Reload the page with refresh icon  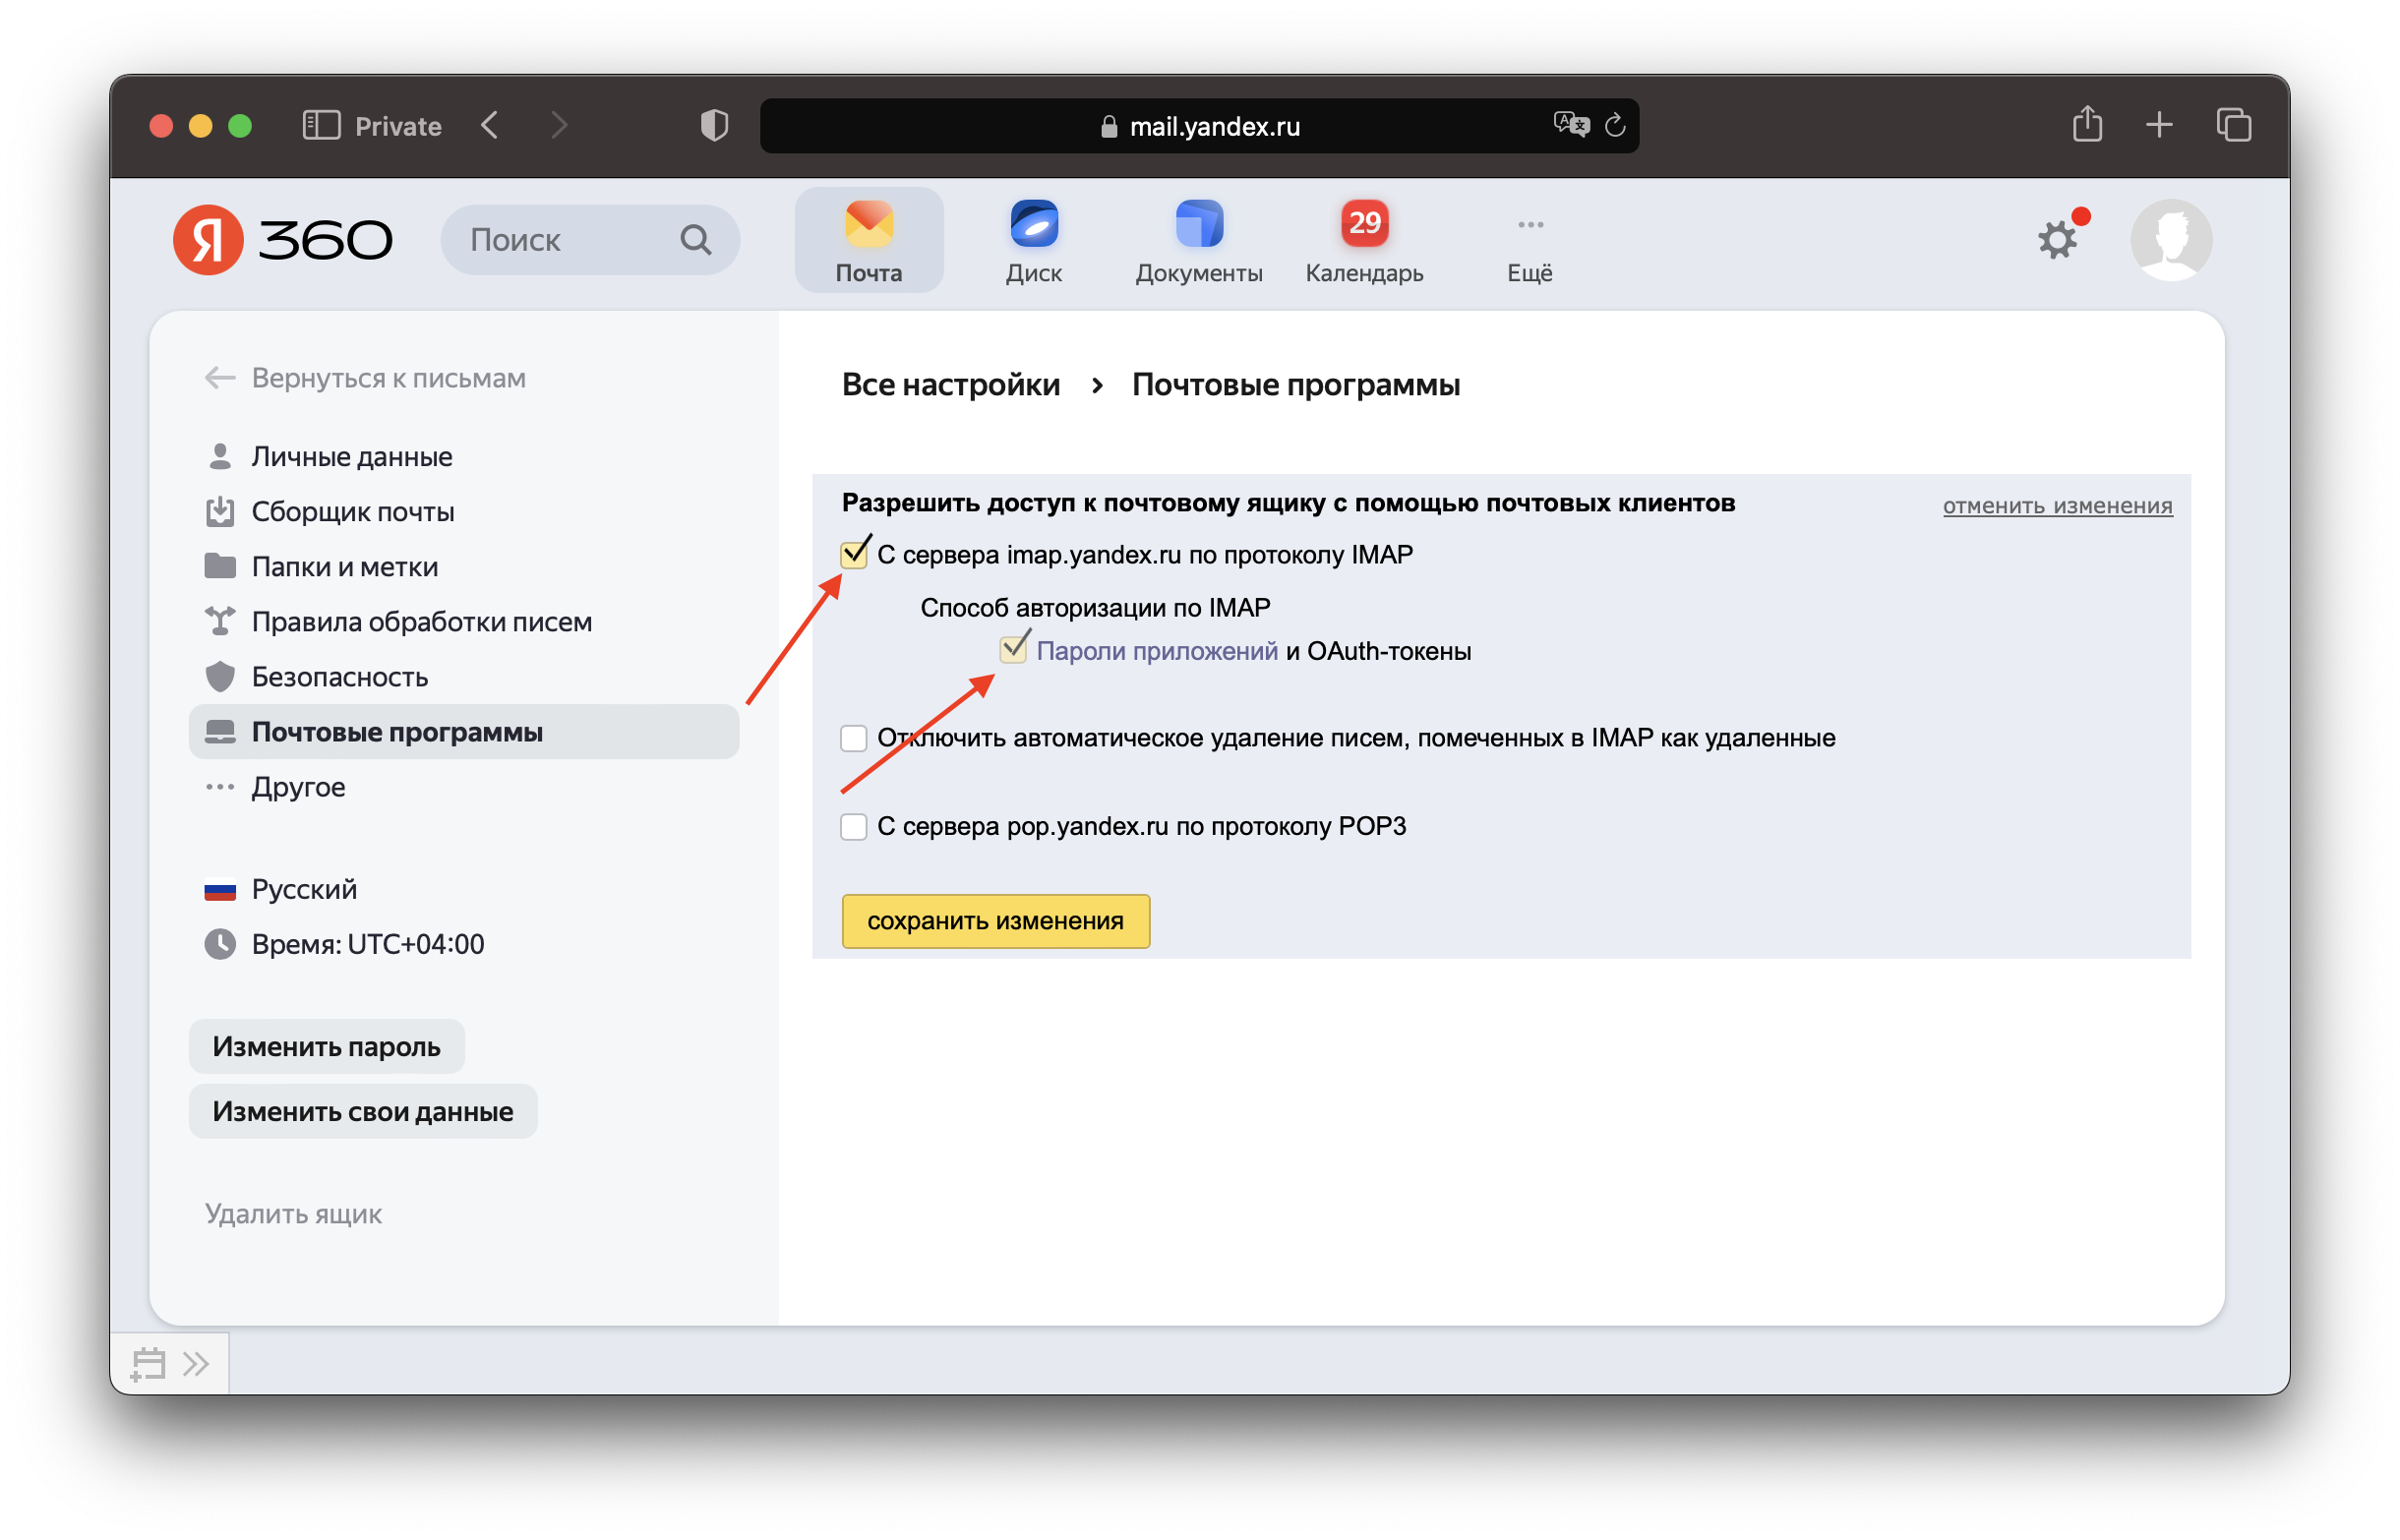click(x=1615, y=126)
